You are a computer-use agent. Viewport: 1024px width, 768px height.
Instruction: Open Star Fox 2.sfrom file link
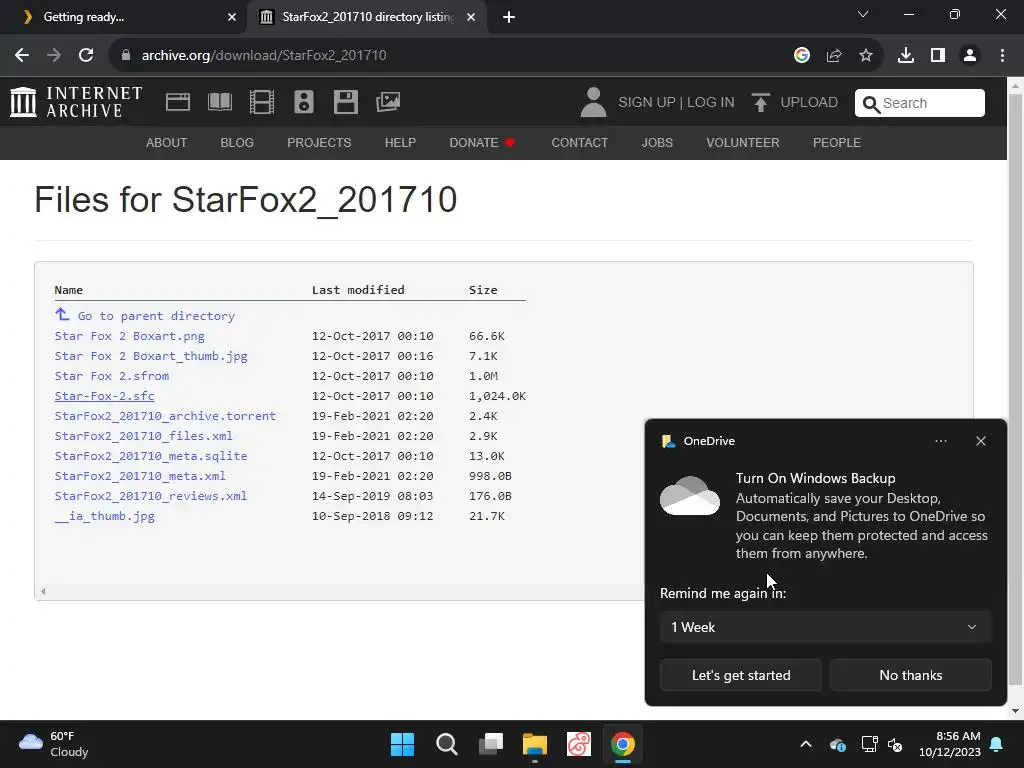[x=112, y=376]
